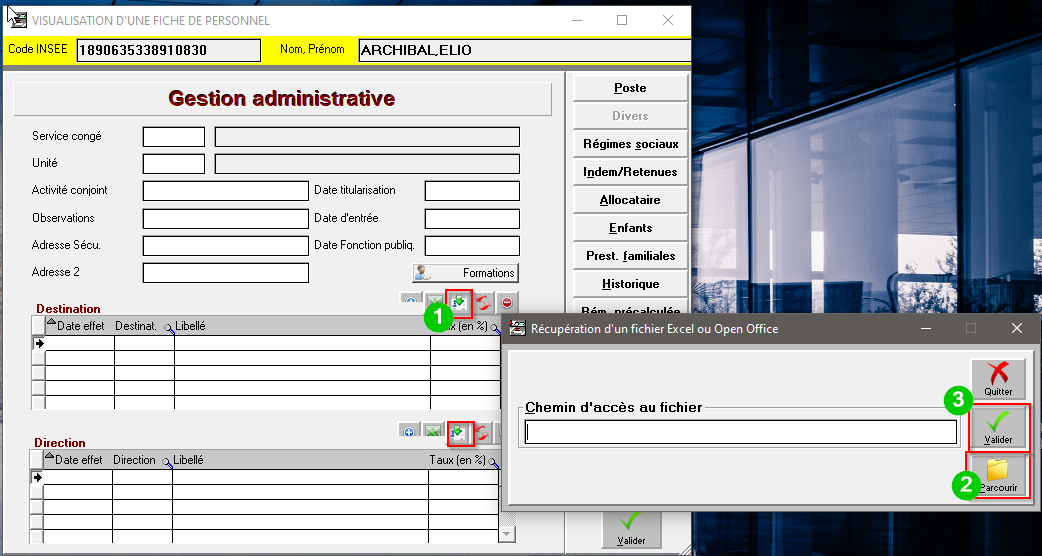Open the Indem/Retenues section
The width and height of the screenshot is (1042, 556).
[630, 172]
